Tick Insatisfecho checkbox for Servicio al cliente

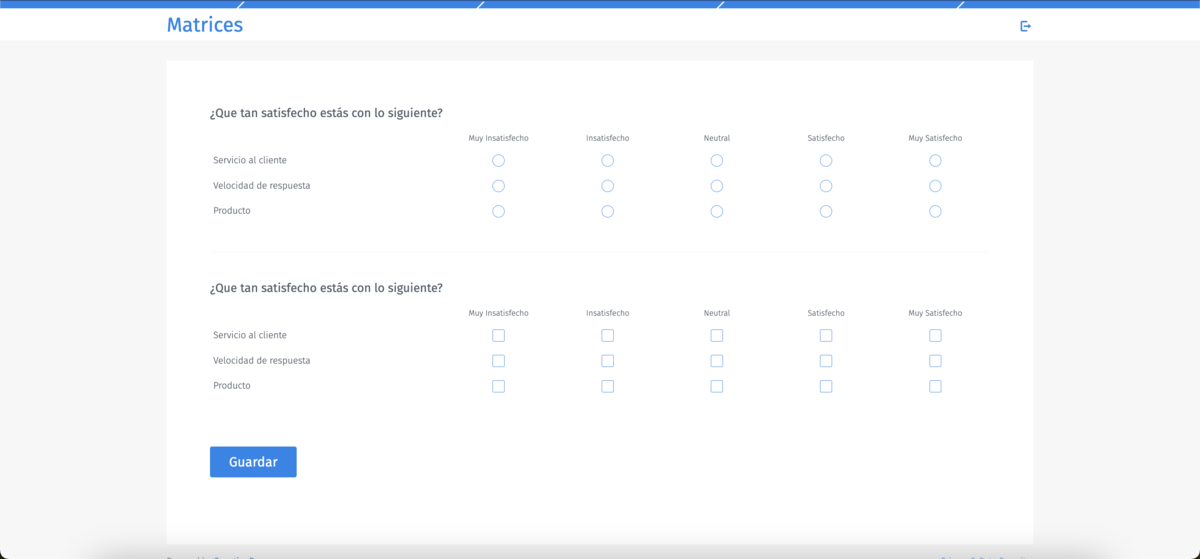[x=607, y=336]
